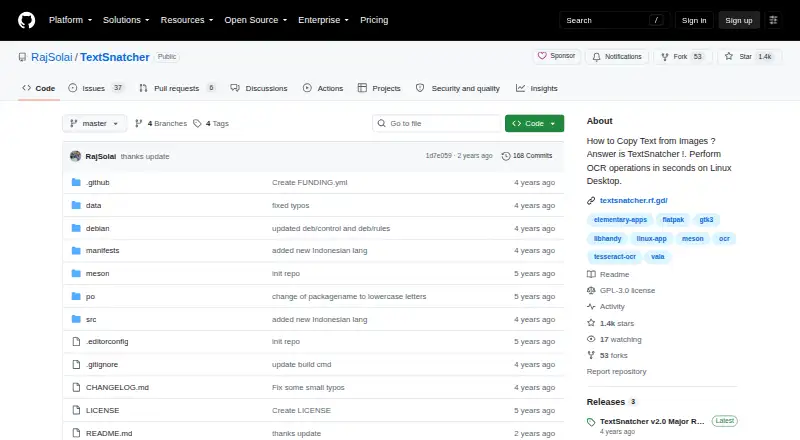Click Report repository link
Viewport: 800px width, 440px height.
(x=616, y=372)
